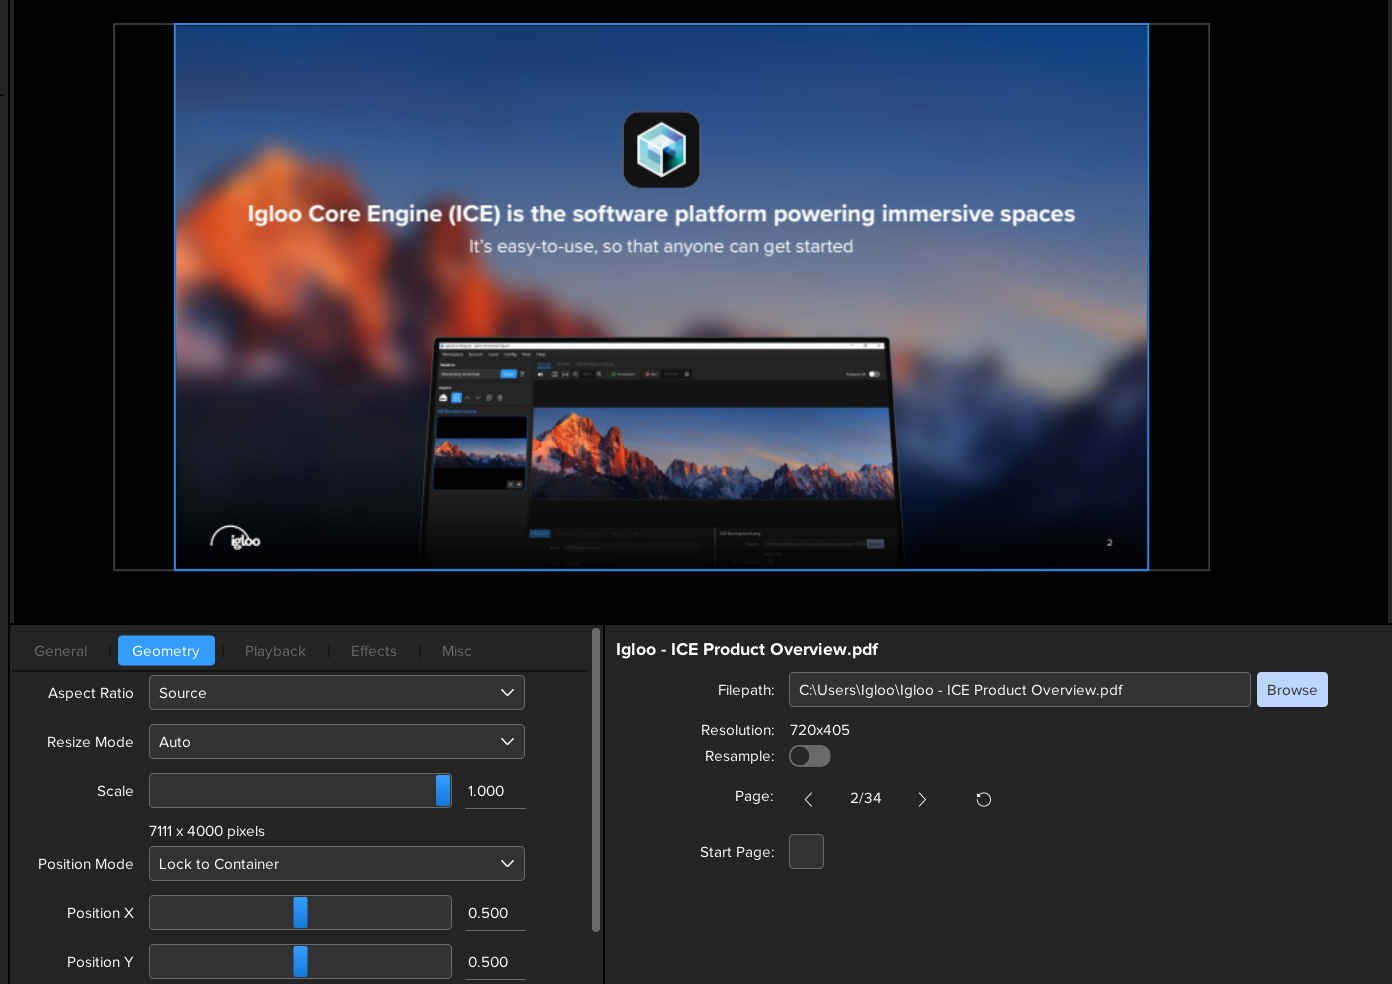This screenshot has height=984, width=1392.
Task: Switch to the Effects tab
Action: (x=374, y=651)
